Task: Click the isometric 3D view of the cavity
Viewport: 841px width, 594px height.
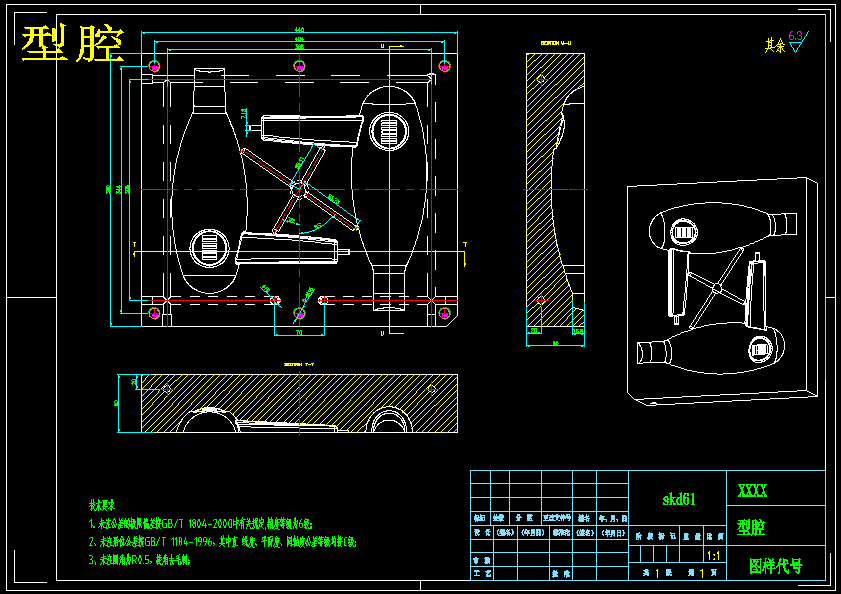Action: [x=722, y=291]
